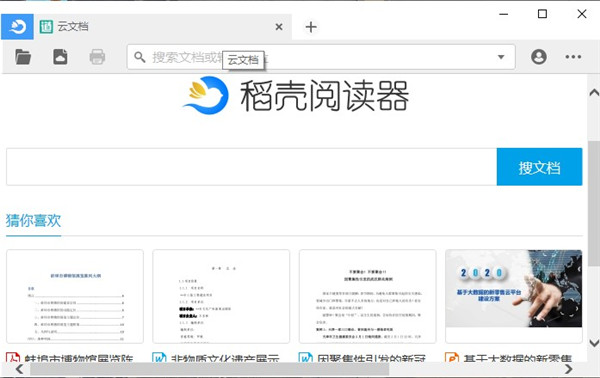Focus the toolbar search box 搜索文档

tap(321, 57)
